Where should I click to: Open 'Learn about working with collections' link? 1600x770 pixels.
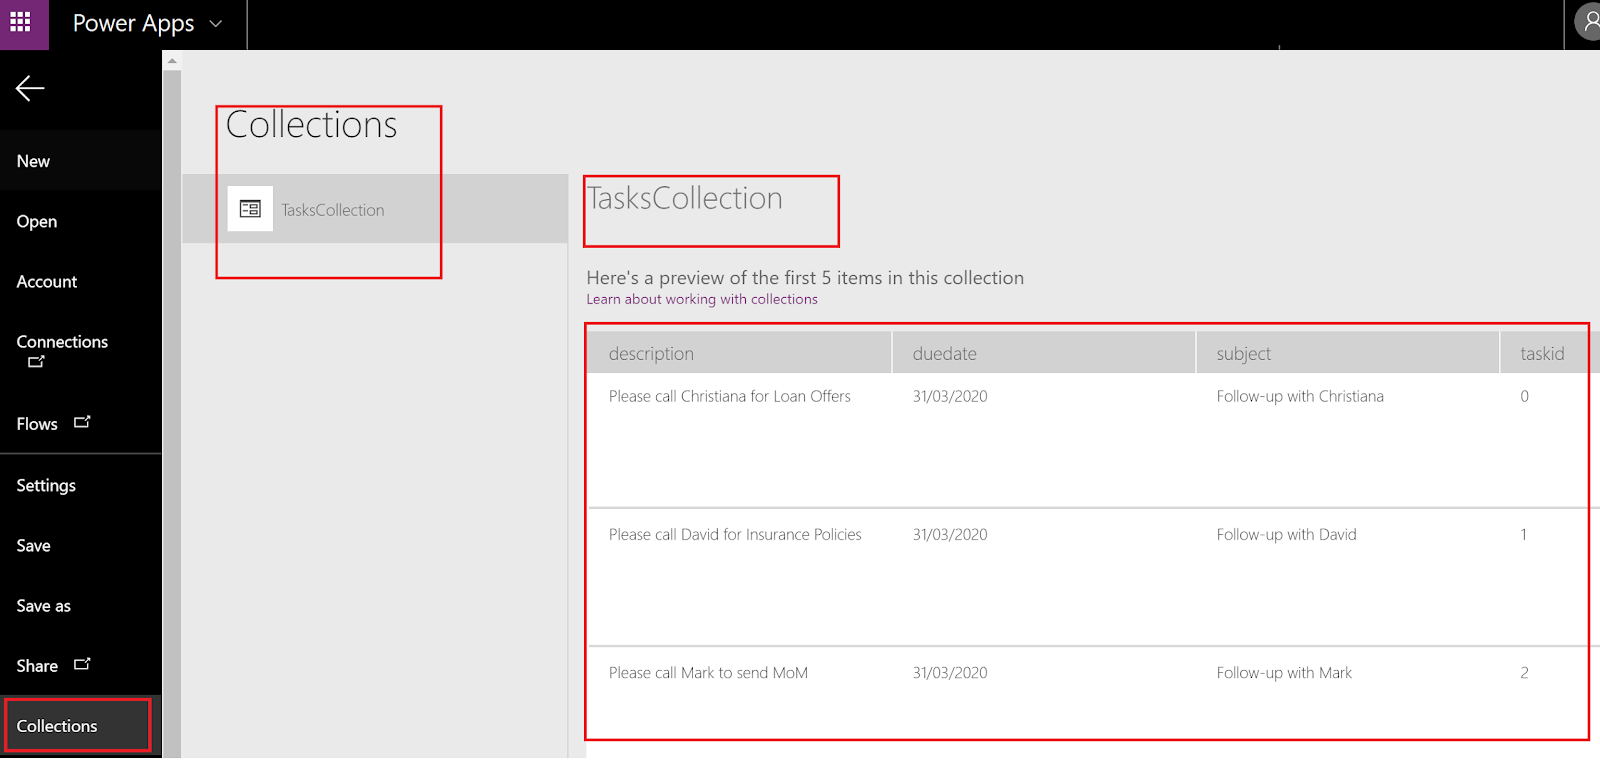(702, 299)
